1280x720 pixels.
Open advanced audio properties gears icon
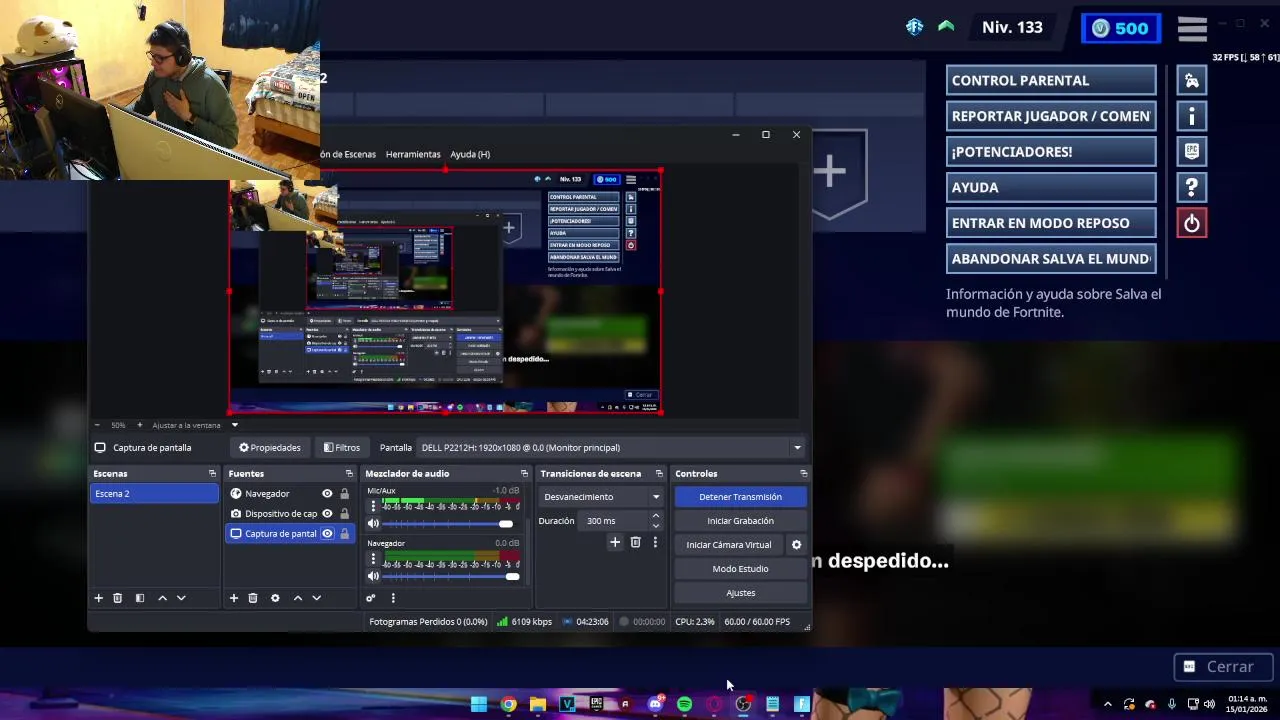pos(370,598)
